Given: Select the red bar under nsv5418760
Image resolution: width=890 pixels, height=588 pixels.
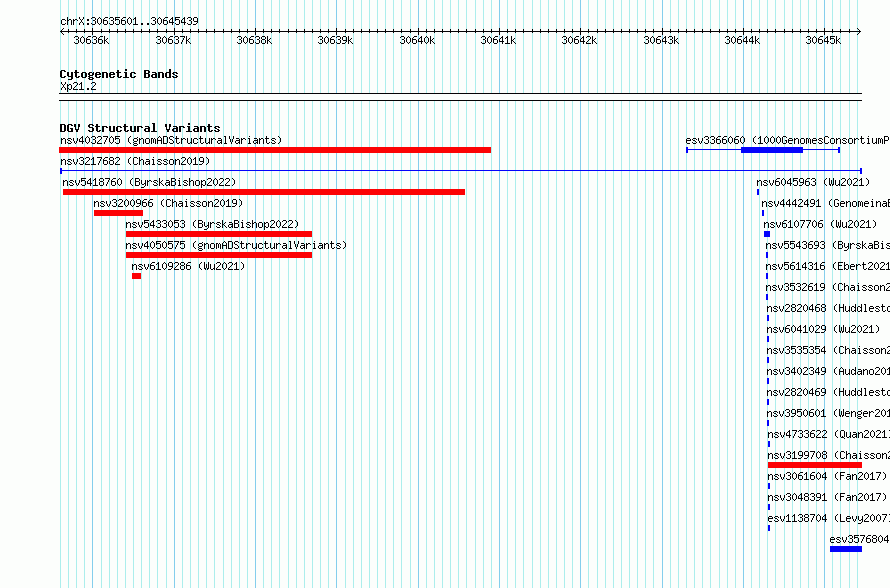Looking at the screenshot, I should pos(264,192).
